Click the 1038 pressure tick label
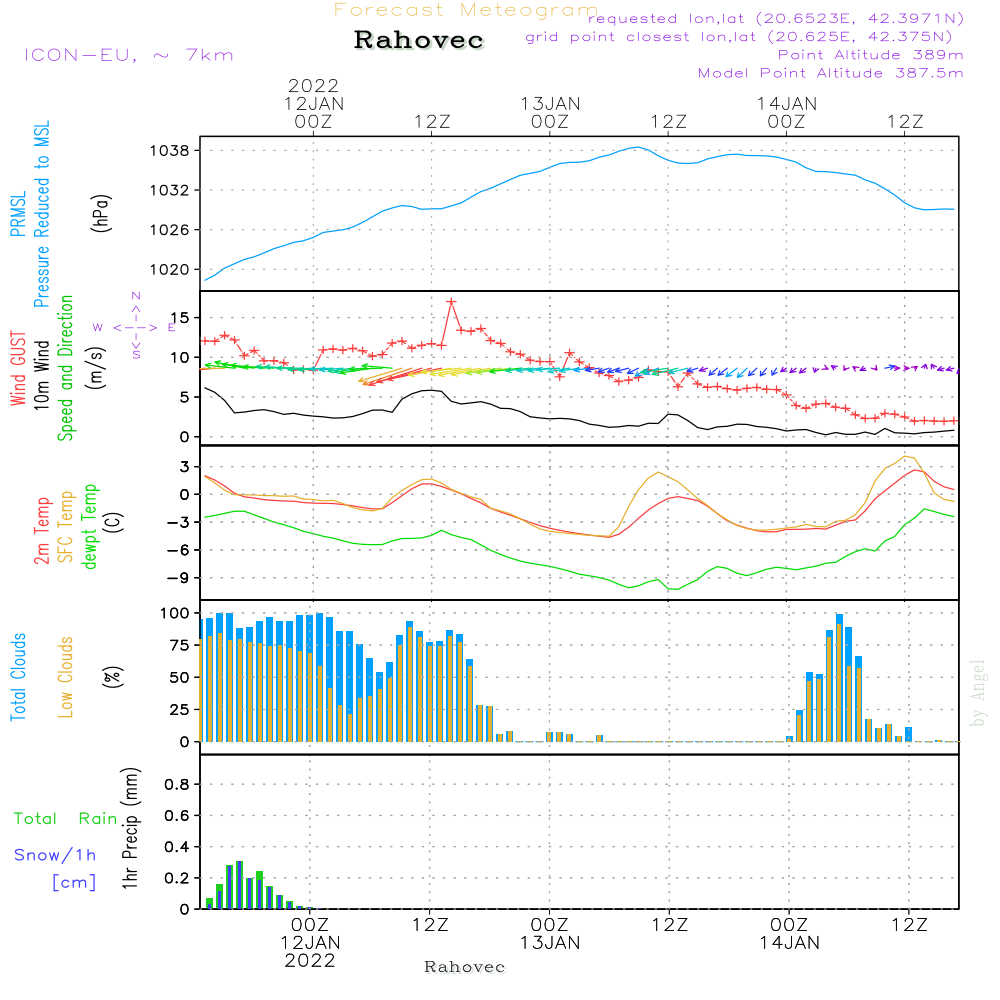The height and width of the screenshot is (1000, 1000). pyautogui.click(x=170, y=151)
